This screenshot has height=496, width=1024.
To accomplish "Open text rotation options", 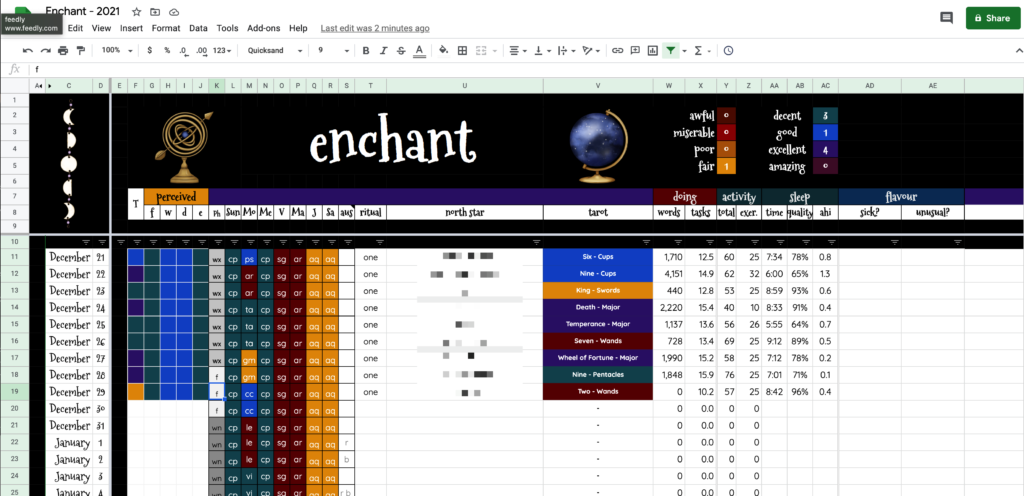I will tap(590, 50).
